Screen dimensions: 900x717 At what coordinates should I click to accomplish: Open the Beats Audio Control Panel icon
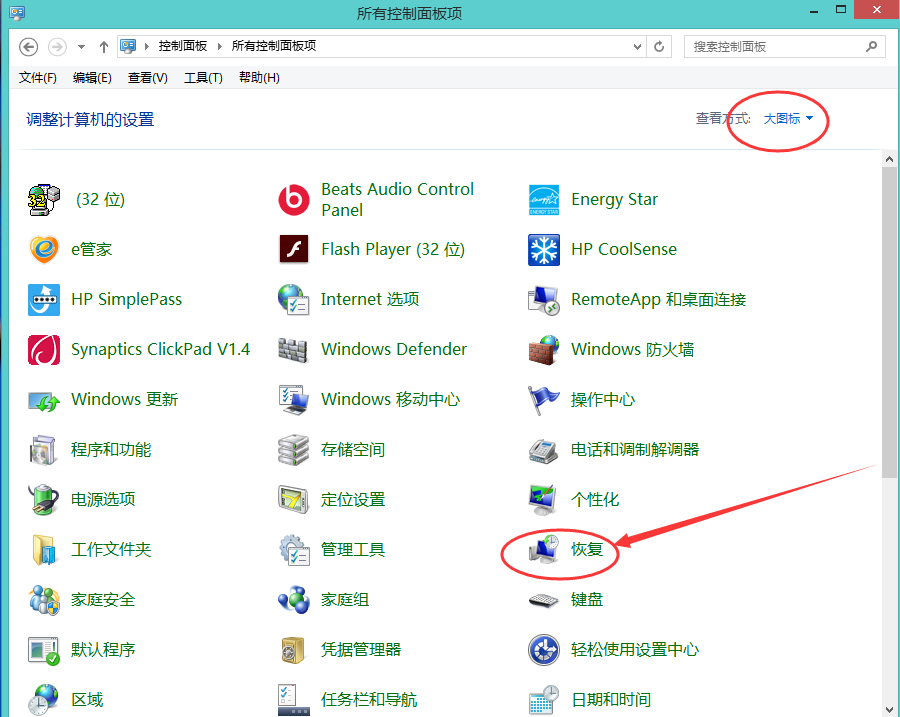point(294,200)
